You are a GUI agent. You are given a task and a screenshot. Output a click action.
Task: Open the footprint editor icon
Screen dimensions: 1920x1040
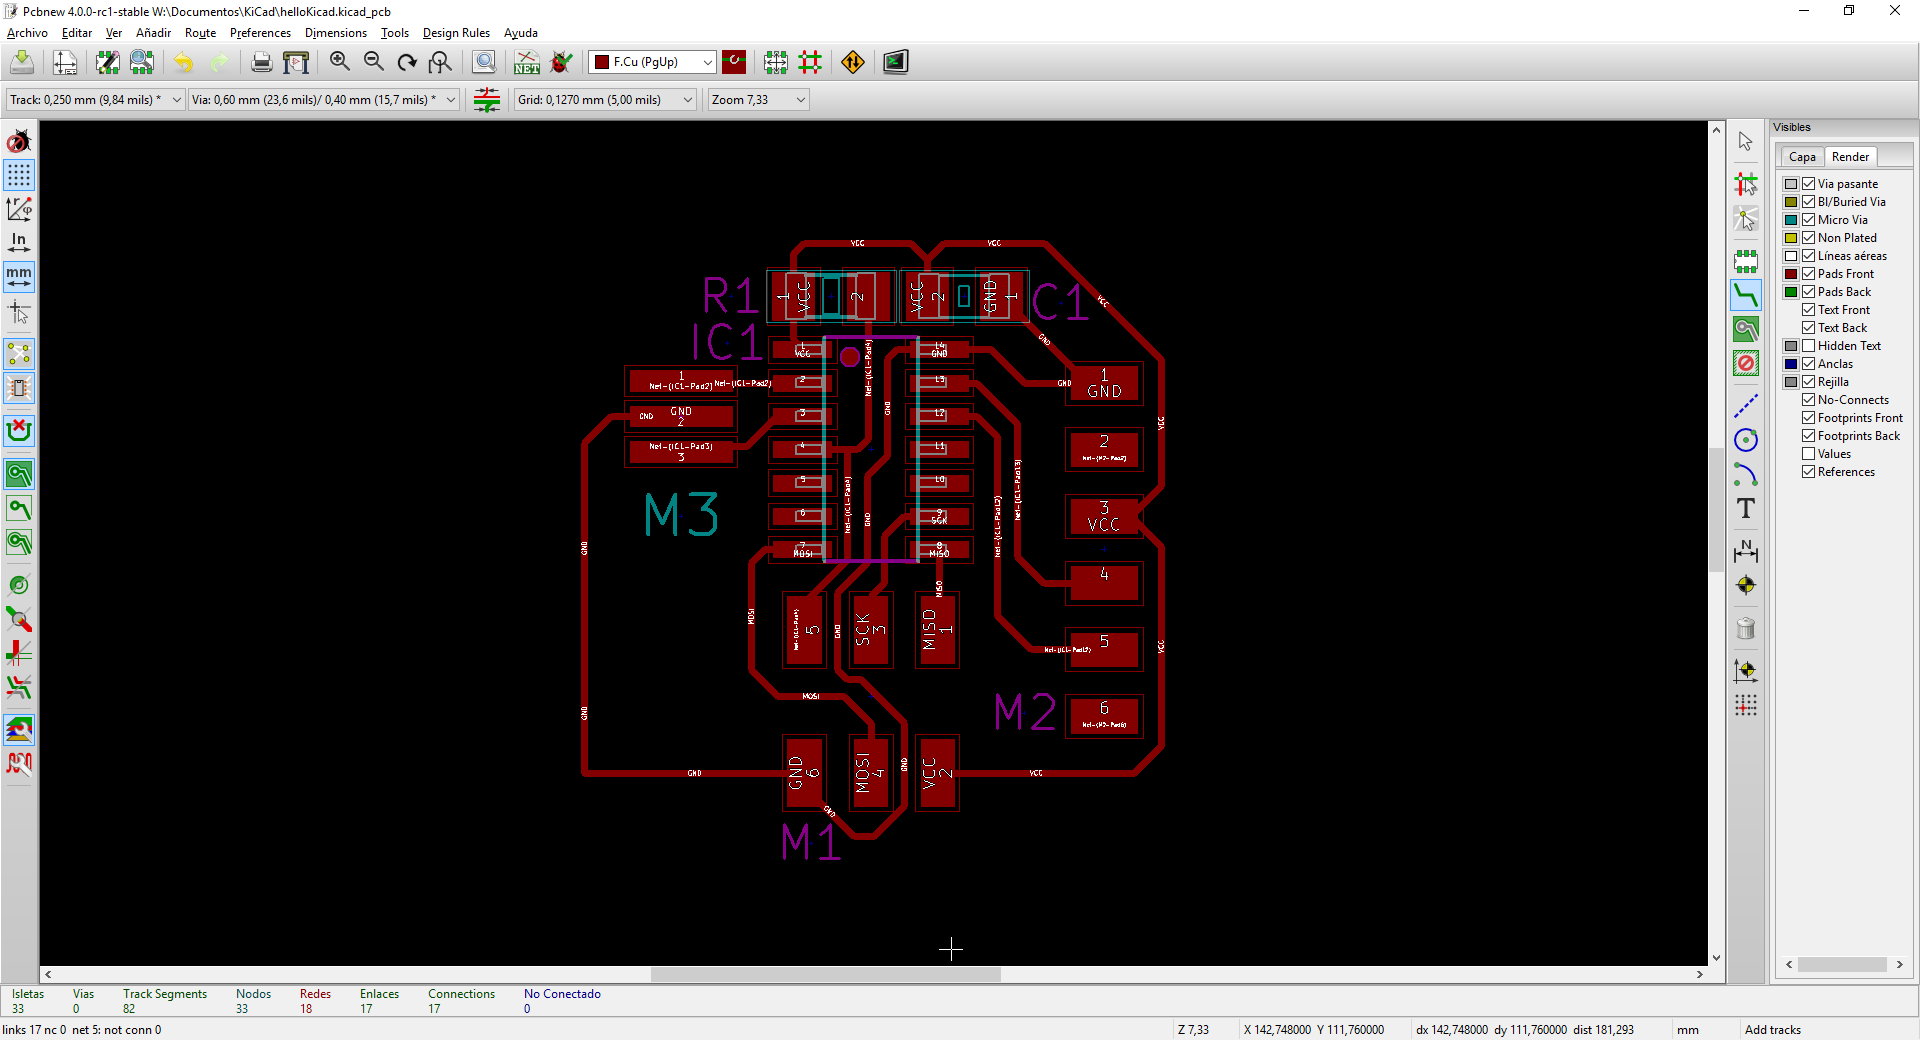(x=107, y=62)
